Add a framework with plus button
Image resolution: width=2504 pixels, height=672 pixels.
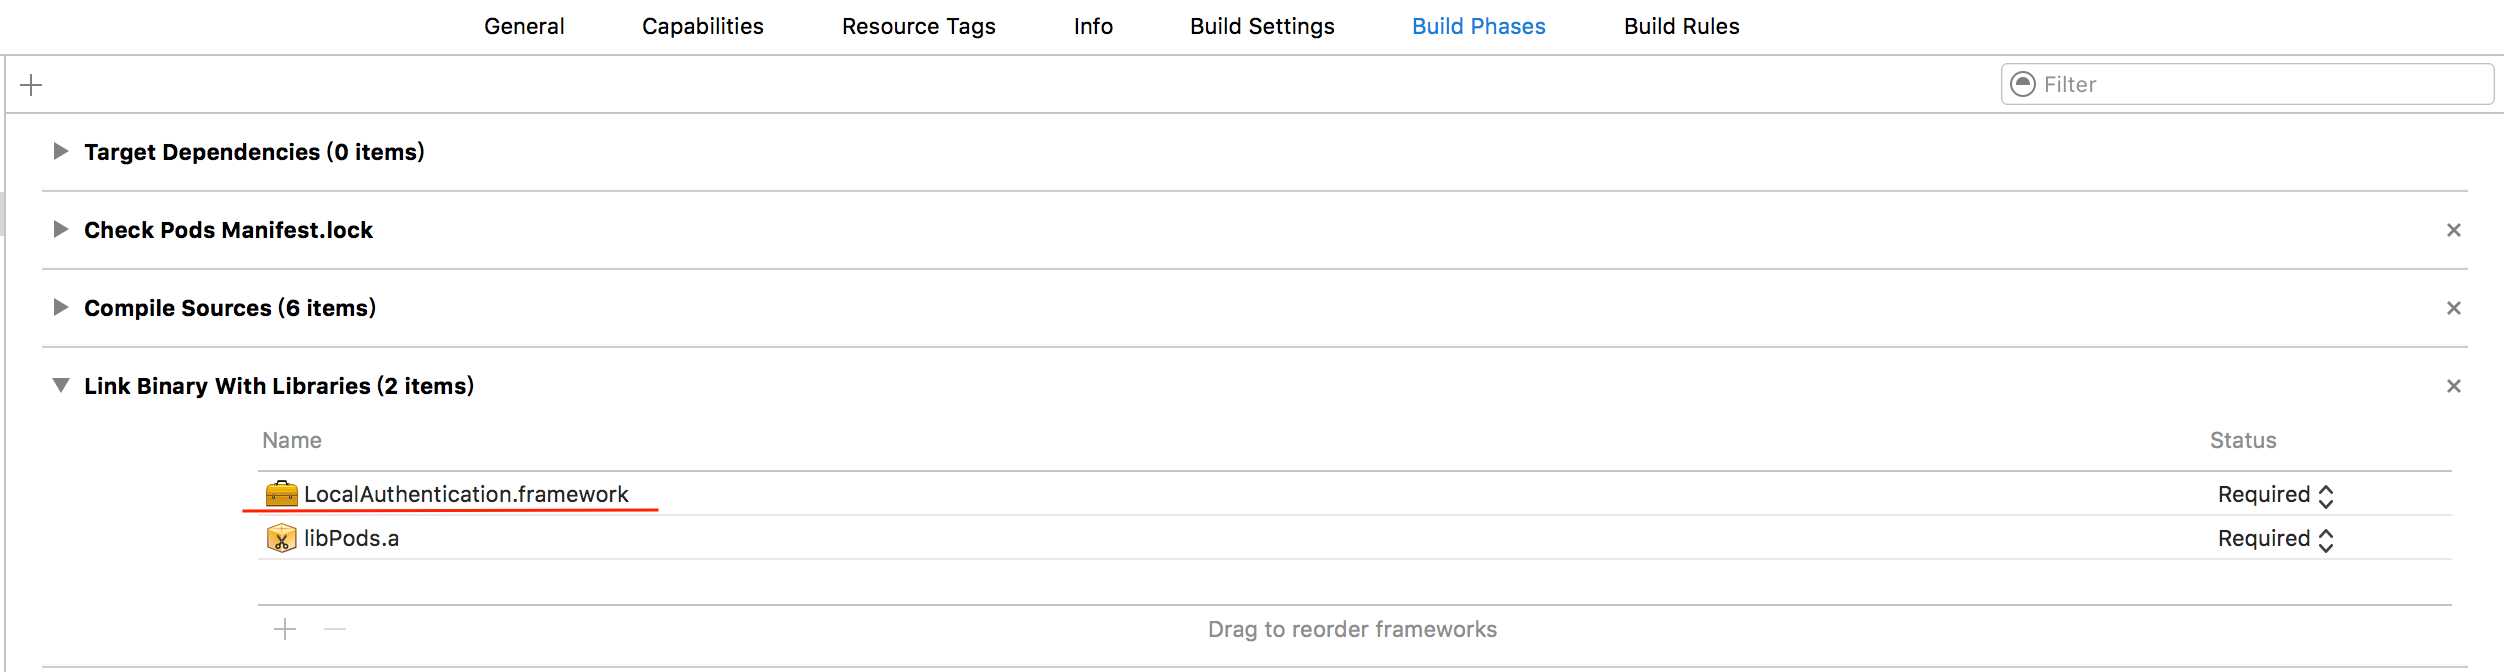285,629
